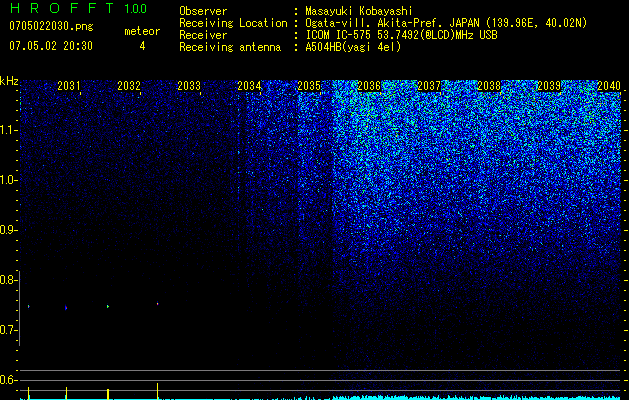Click the receiver ICOM IC-575 frequency text
The width and height of the screenshot is (629, 400).
[x=401, y=35]
